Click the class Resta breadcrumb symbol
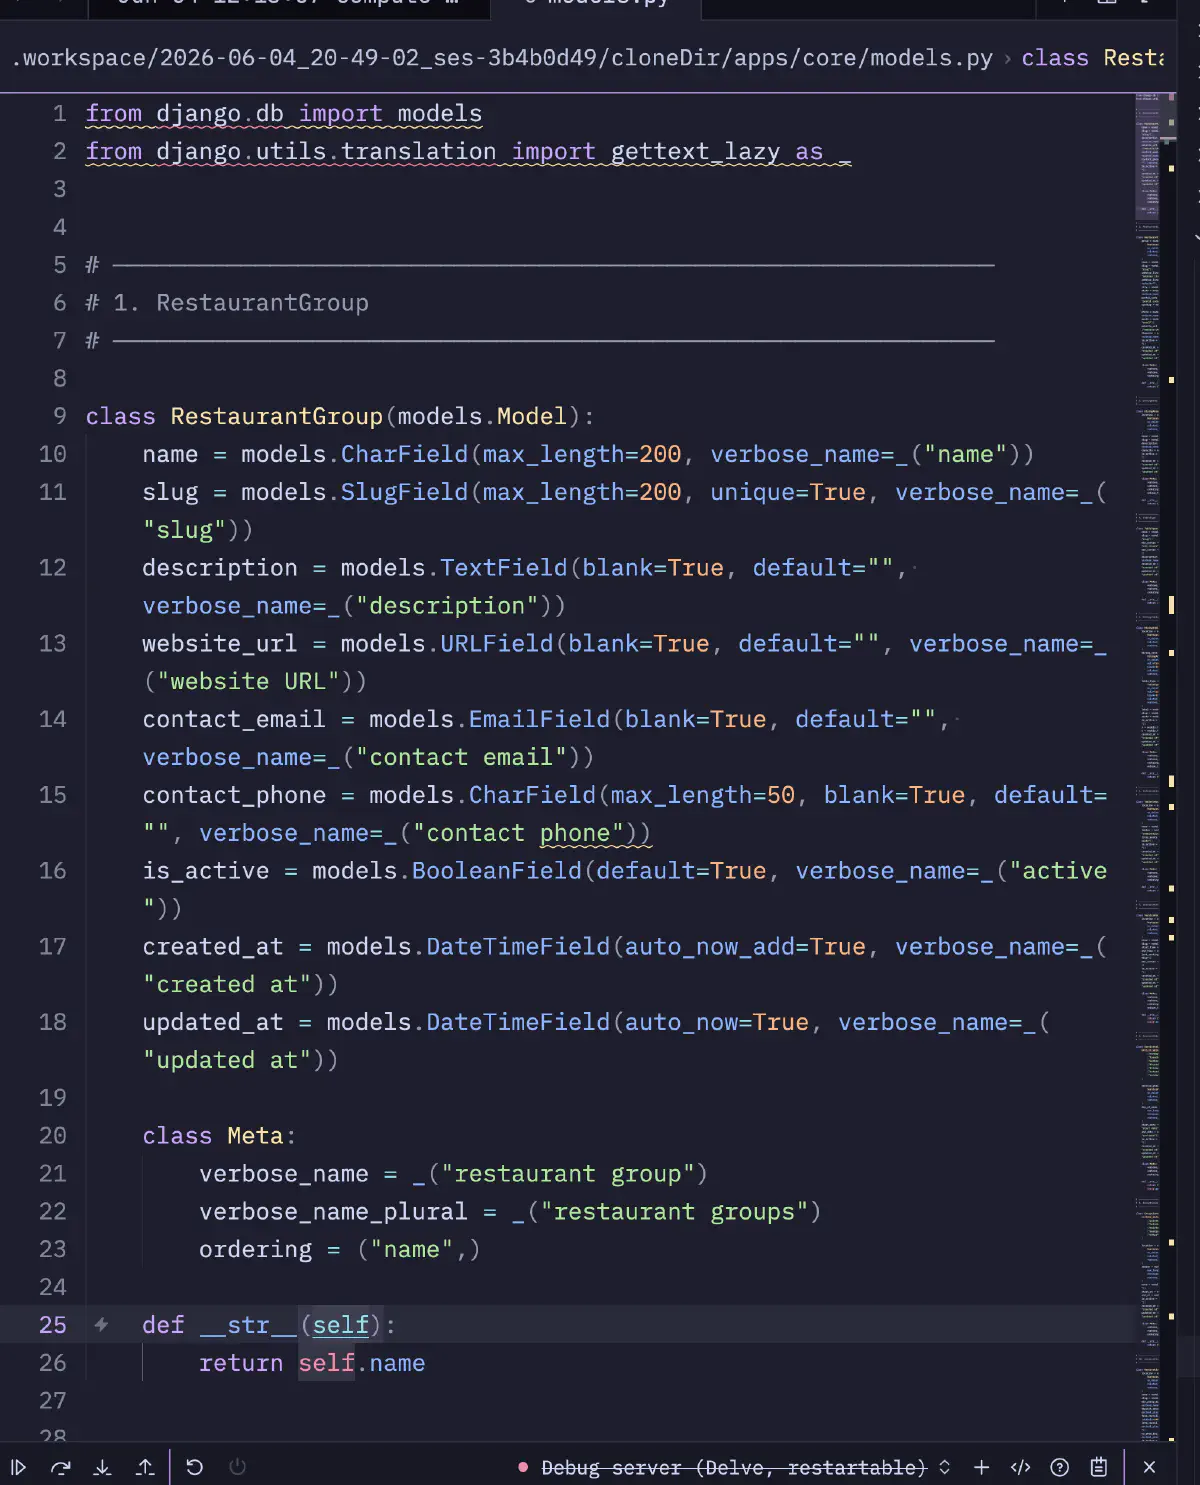The image size is (1200, 1485). [x=1092, y=58]
